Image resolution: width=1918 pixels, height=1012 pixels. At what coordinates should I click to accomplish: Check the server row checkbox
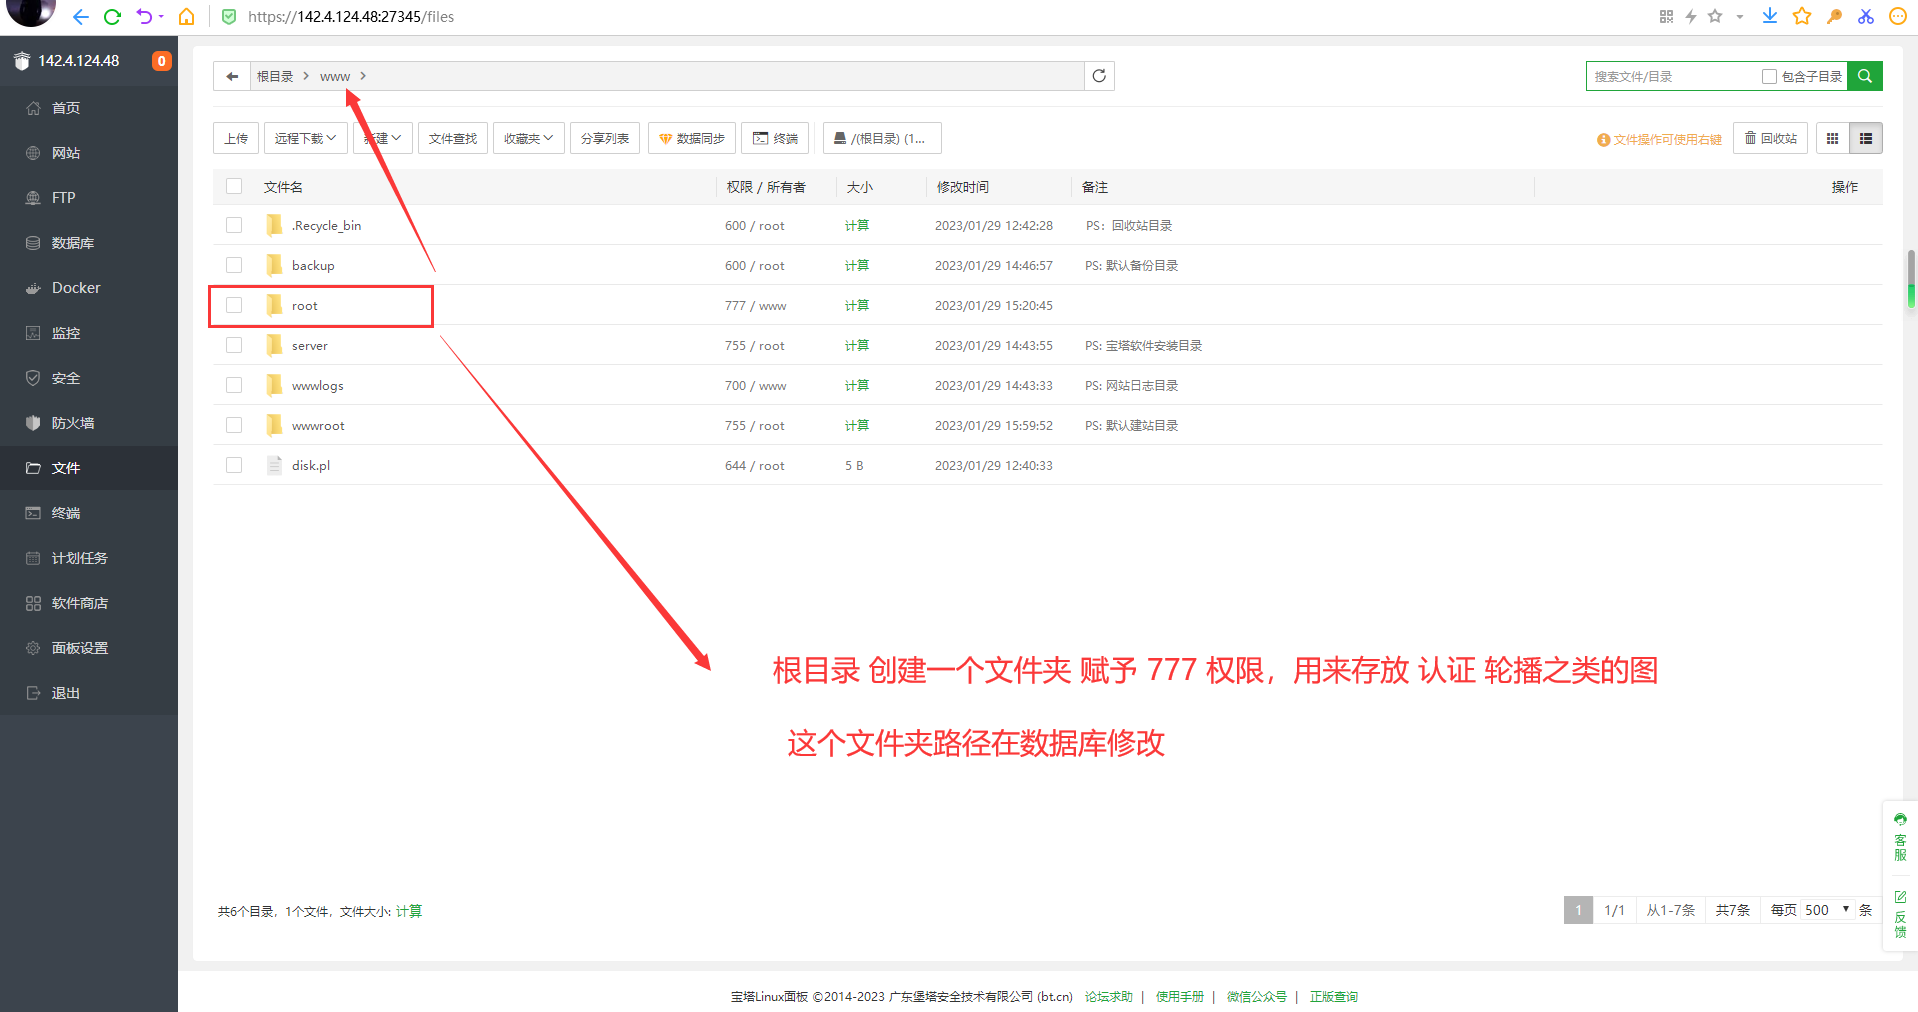[x=234, y=345]
